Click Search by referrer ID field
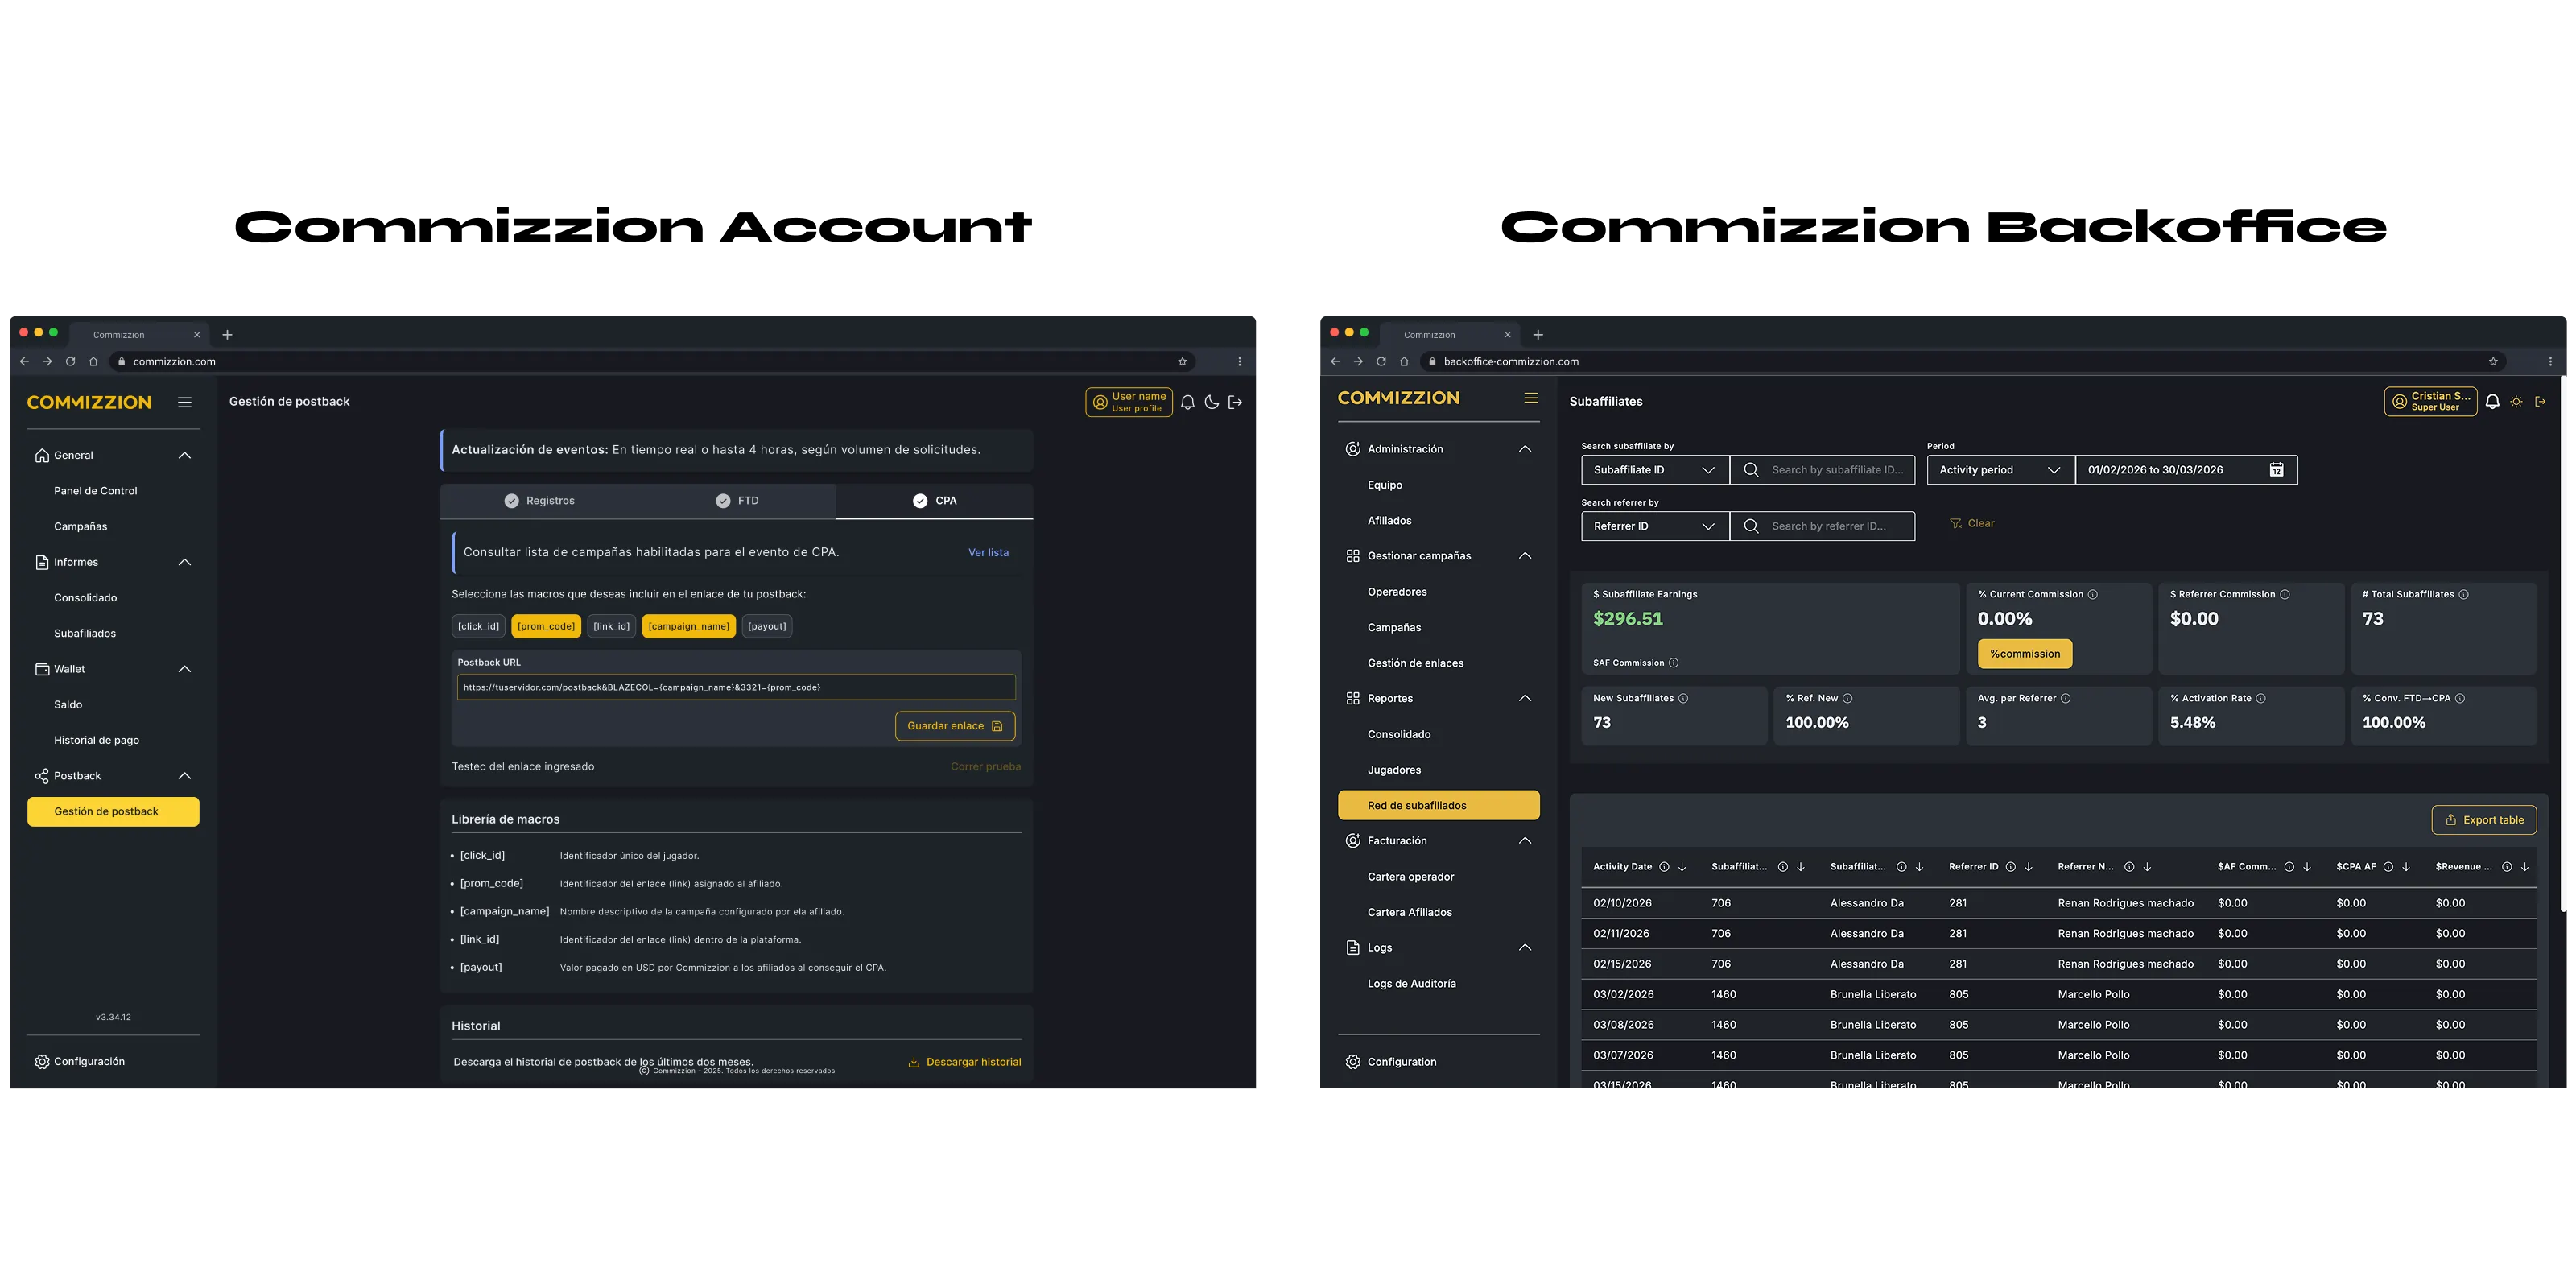 coord(1822,526)
